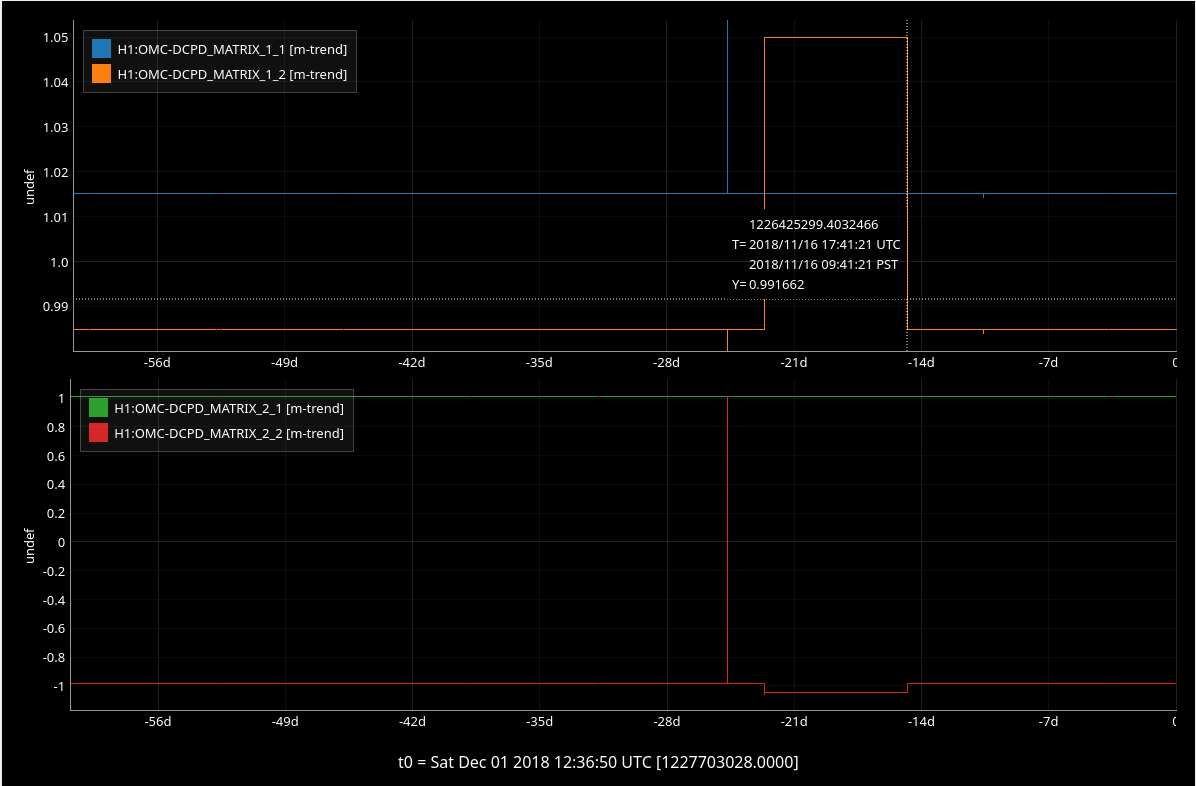Click the PST timestamp 2018/11/16 09:41:21 PST

823,264
